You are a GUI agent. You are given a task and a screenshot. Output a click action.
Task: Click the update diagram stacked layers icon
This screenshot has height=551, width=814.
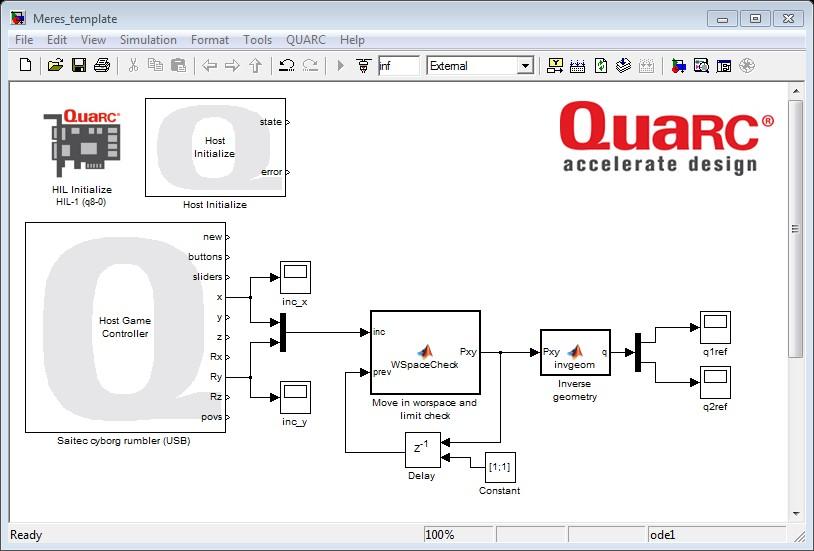click(623, 65)
